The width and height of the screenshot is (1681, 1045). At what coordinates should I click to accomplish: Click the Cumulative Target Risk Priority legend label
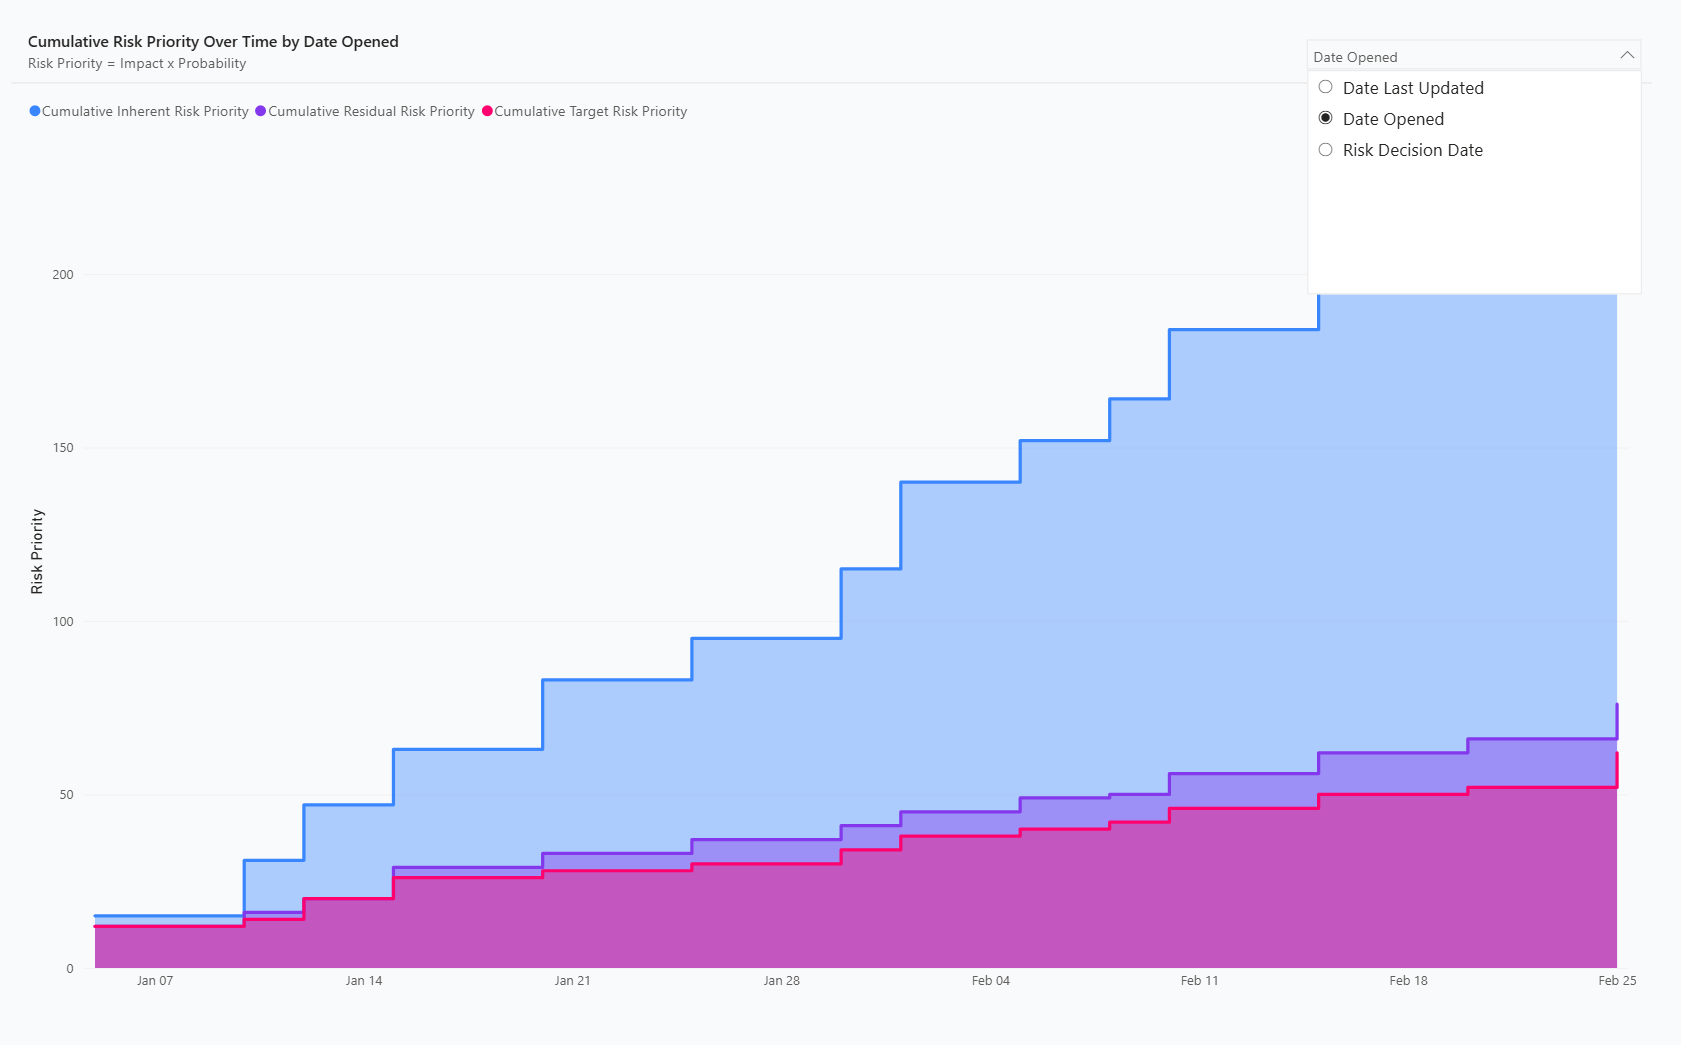[x=590, y=111]
